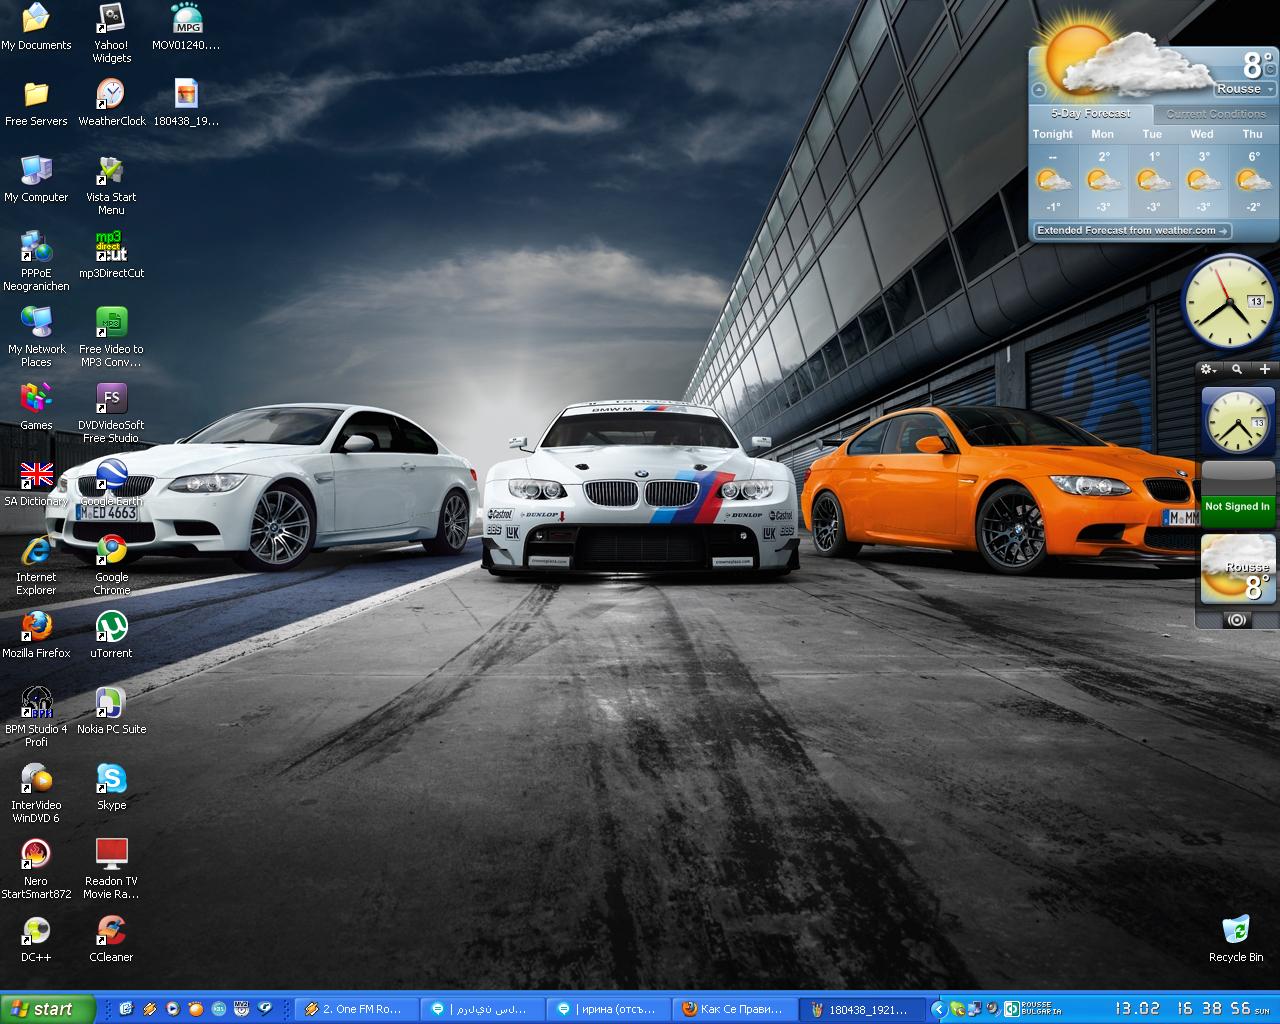Click Thu forecast day in weather widget
1280x1024 pixels.
(x=1252, y=171)
